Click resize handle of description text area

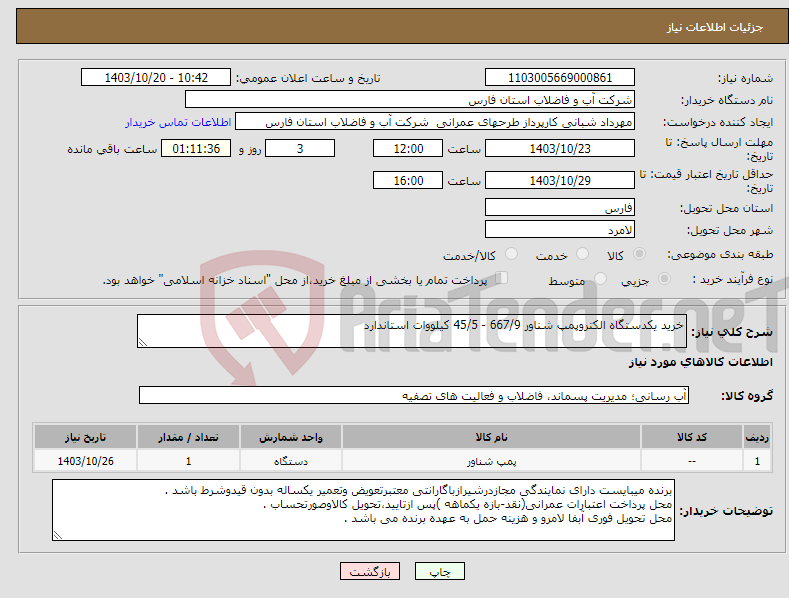point(143,342)
